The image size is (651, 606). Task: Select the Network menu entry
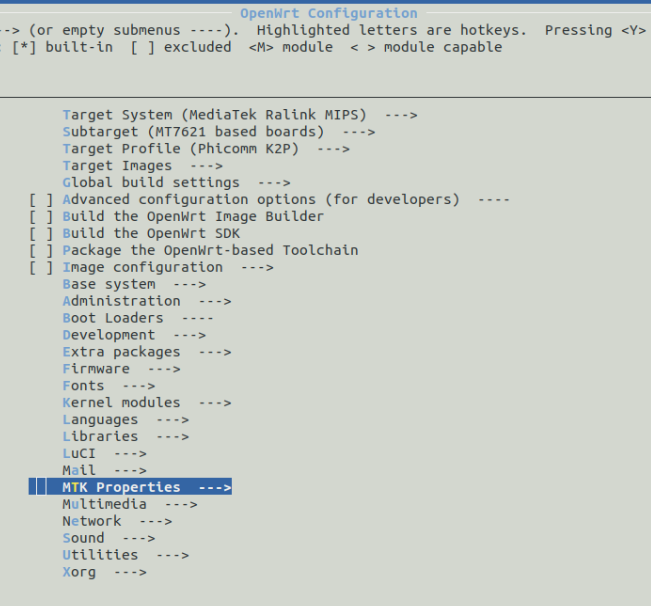click(x=117, y=521)
